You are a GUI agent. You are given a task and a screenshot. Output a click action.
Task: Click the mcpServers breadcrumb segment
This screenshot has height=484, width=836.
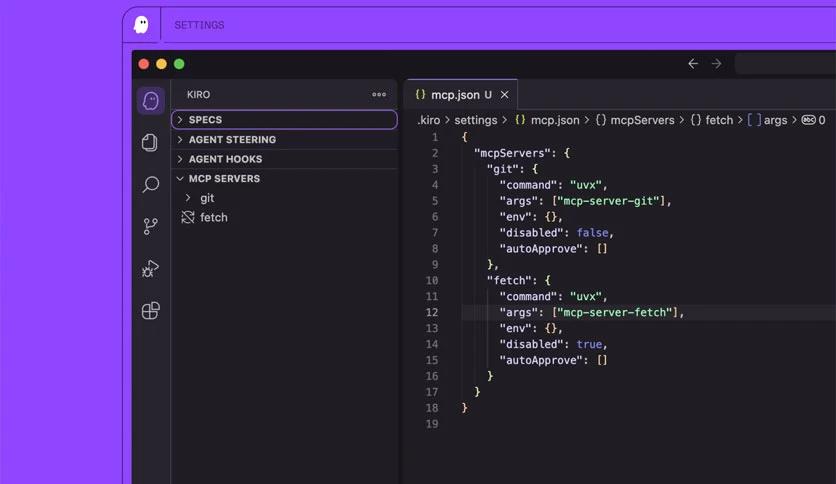tap(635, 120)
